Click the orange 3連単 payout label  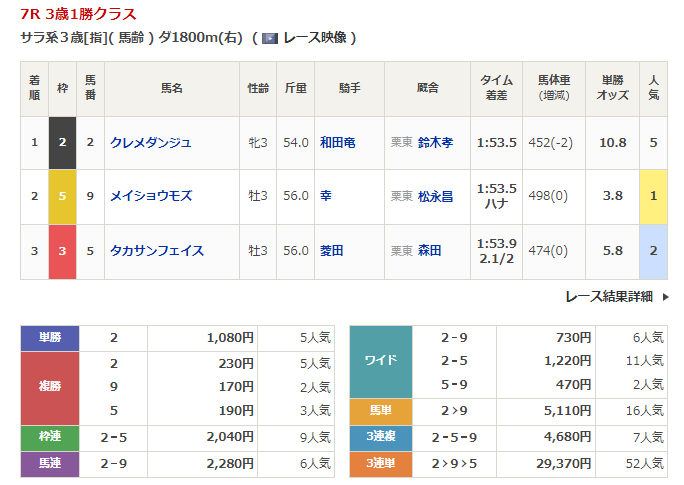point(379,463)
